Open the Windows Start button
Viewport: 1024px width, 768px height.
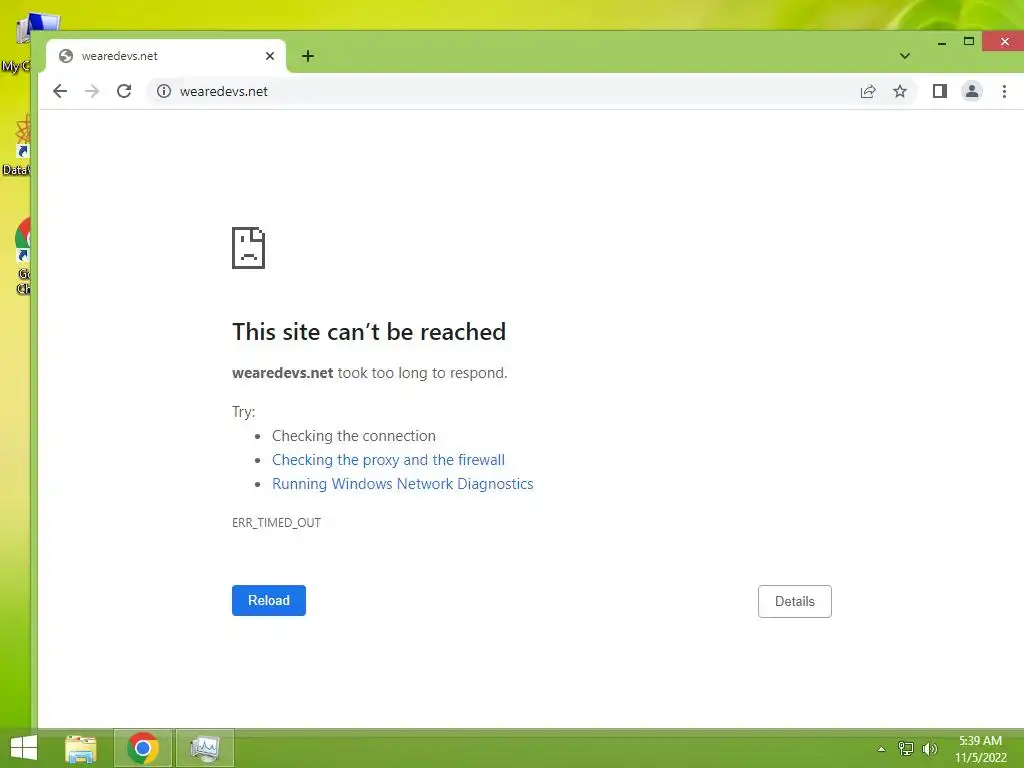point(24,748)
